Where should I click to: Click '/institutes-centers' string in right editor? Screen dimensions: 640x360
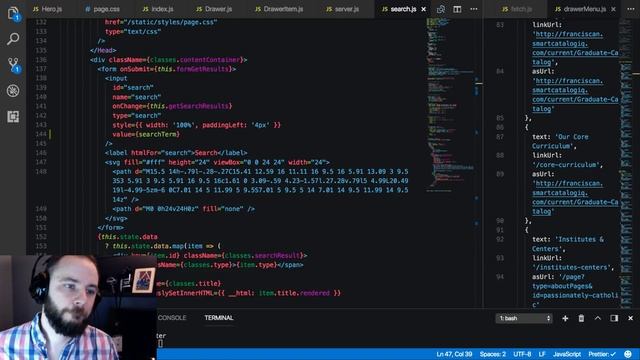pos(571,267)
